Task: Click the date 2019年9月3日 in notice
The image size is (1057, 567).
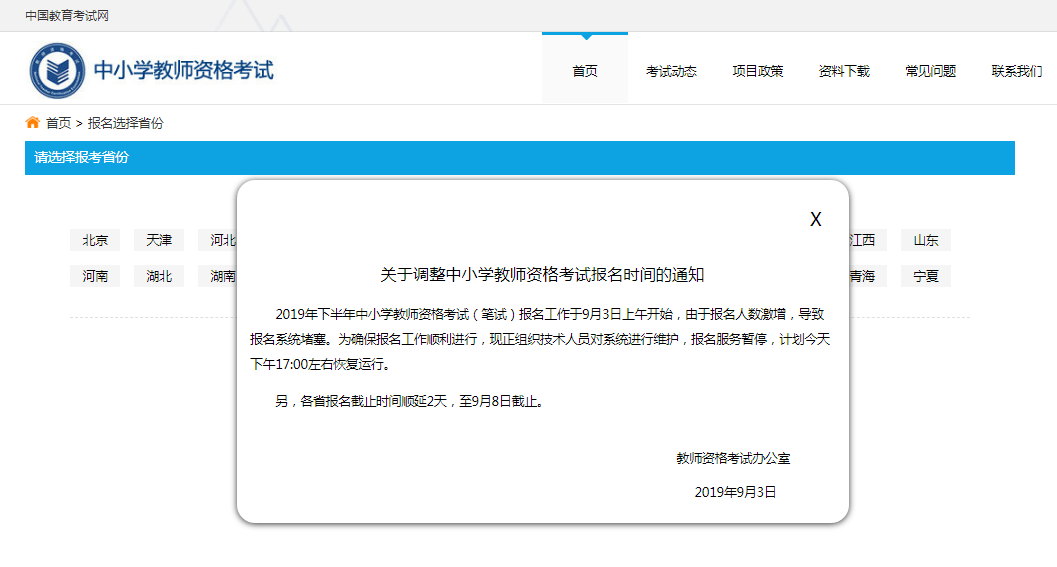Action: [735, 492]
